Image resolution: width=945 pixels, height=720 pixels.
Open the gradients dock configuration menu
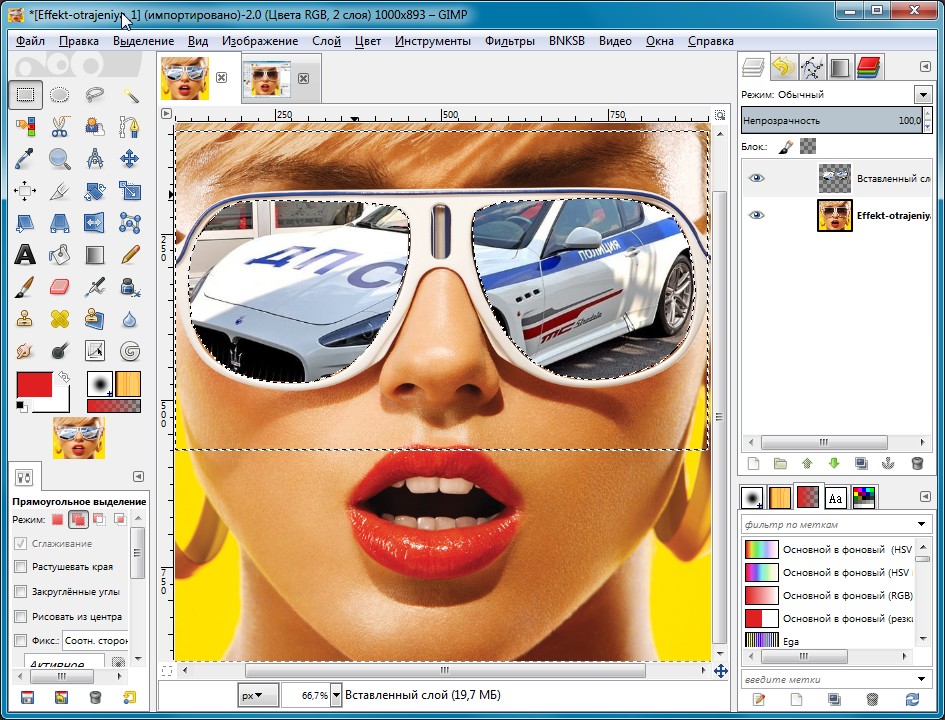point(925,496)
